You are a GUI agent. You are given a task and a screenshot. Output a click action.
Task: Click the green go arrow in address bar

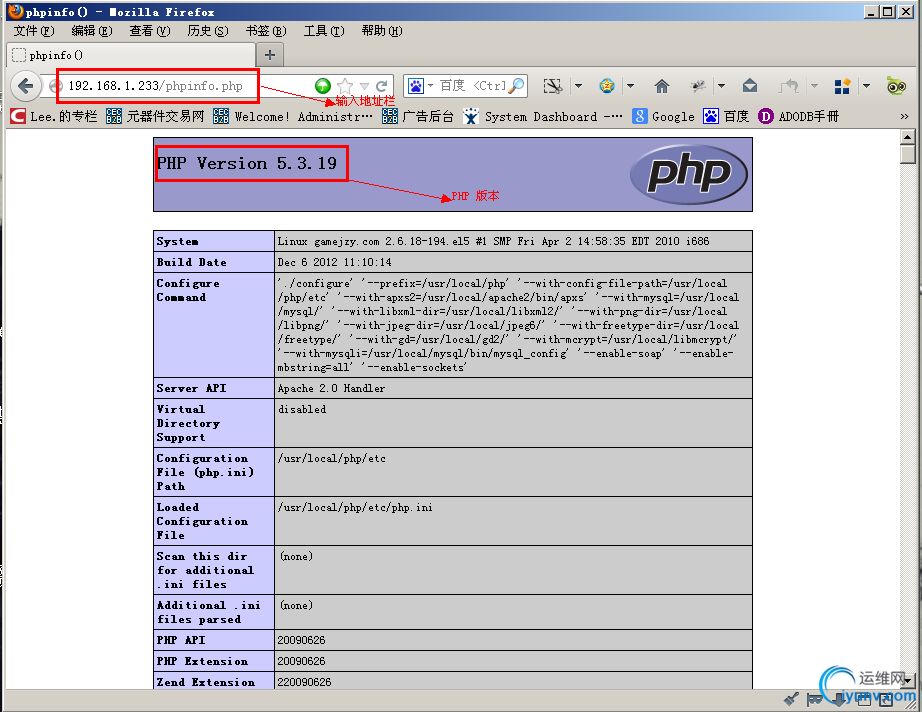point(323,86)
